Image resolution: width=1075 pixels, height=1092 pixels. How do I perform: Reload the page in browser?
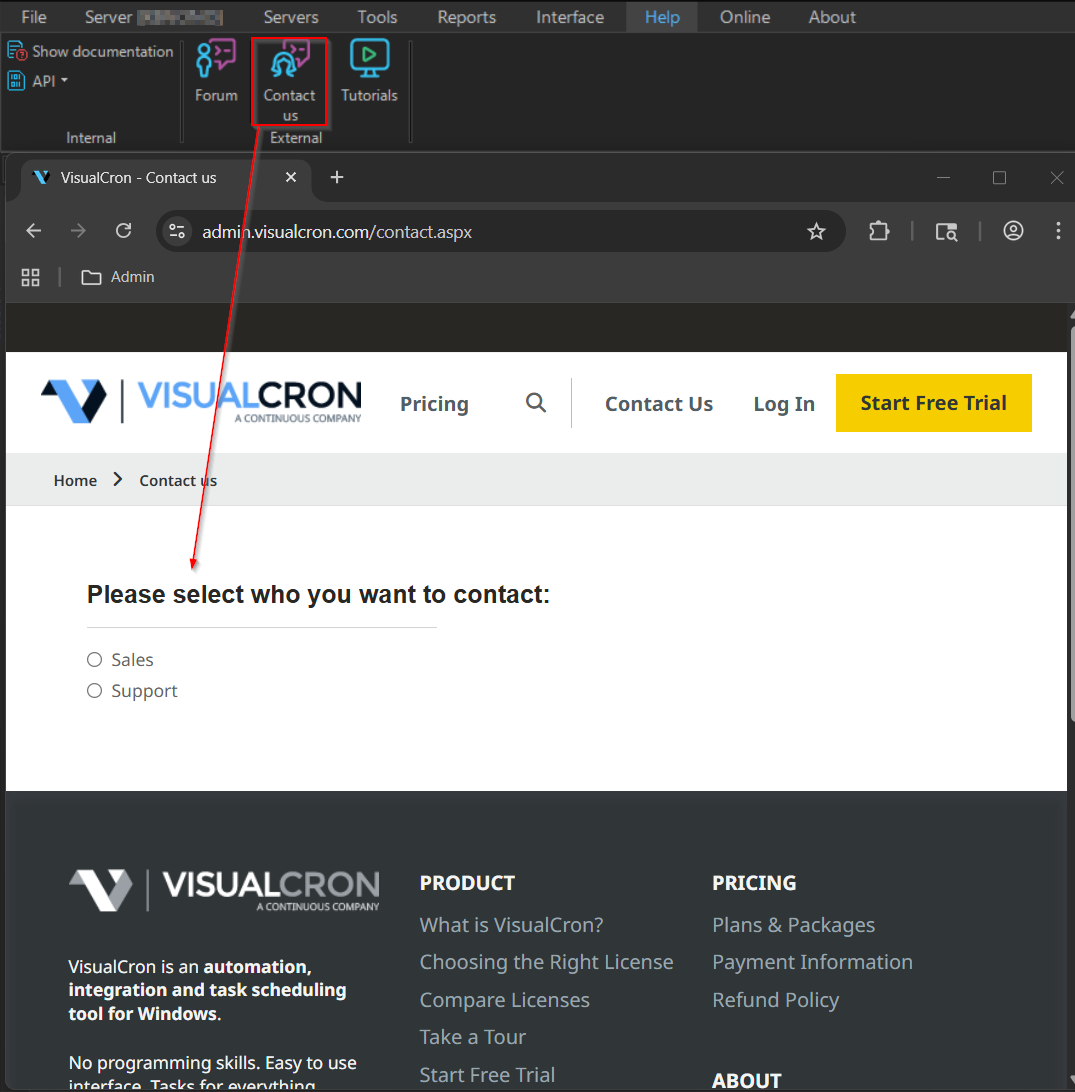(124, 232)
